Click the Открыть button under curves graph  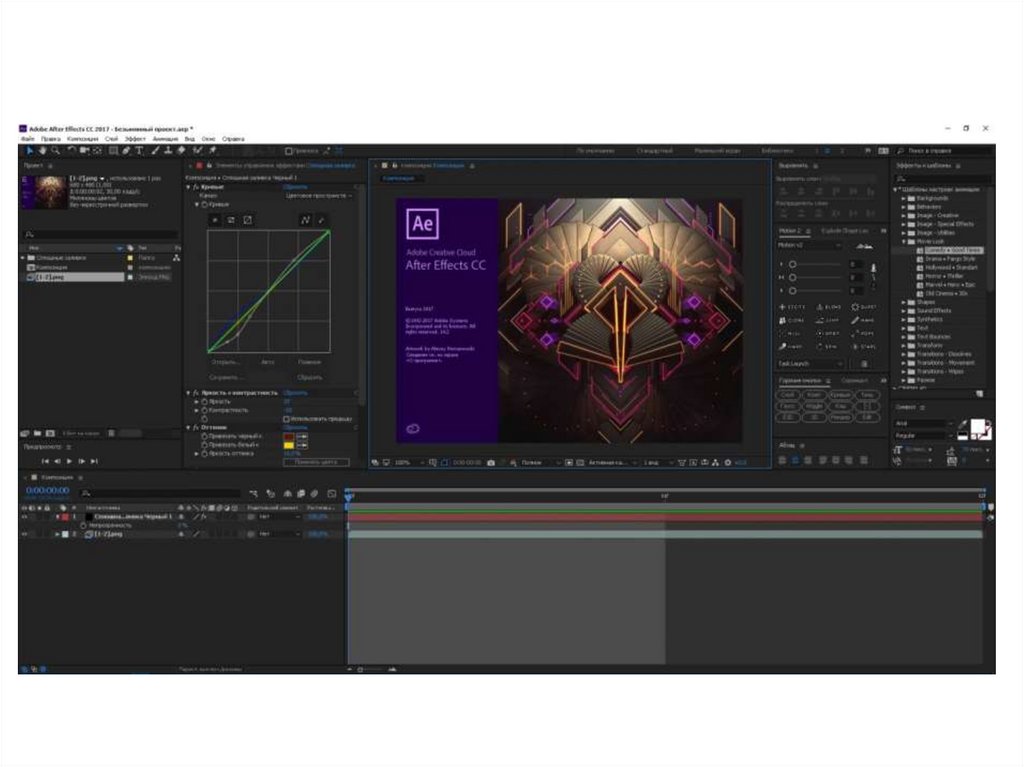pos(225,361)
